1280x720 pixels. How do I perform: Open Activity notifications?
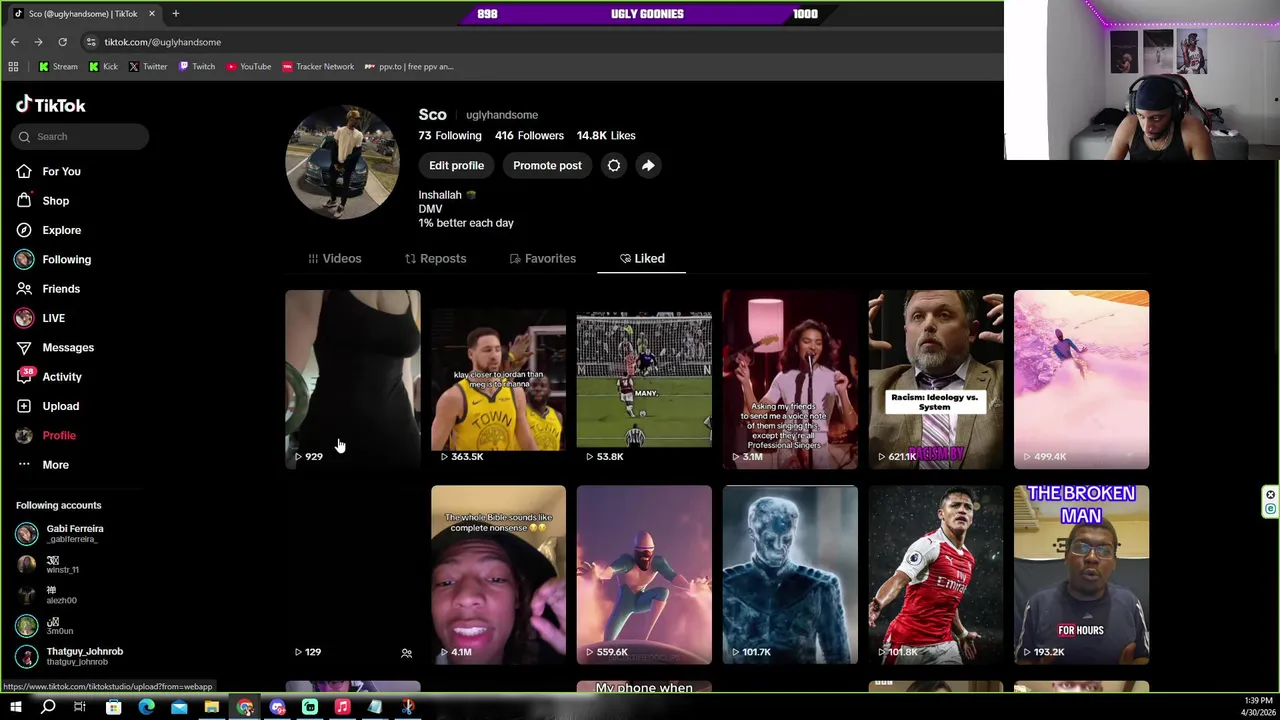pos(49,377)
